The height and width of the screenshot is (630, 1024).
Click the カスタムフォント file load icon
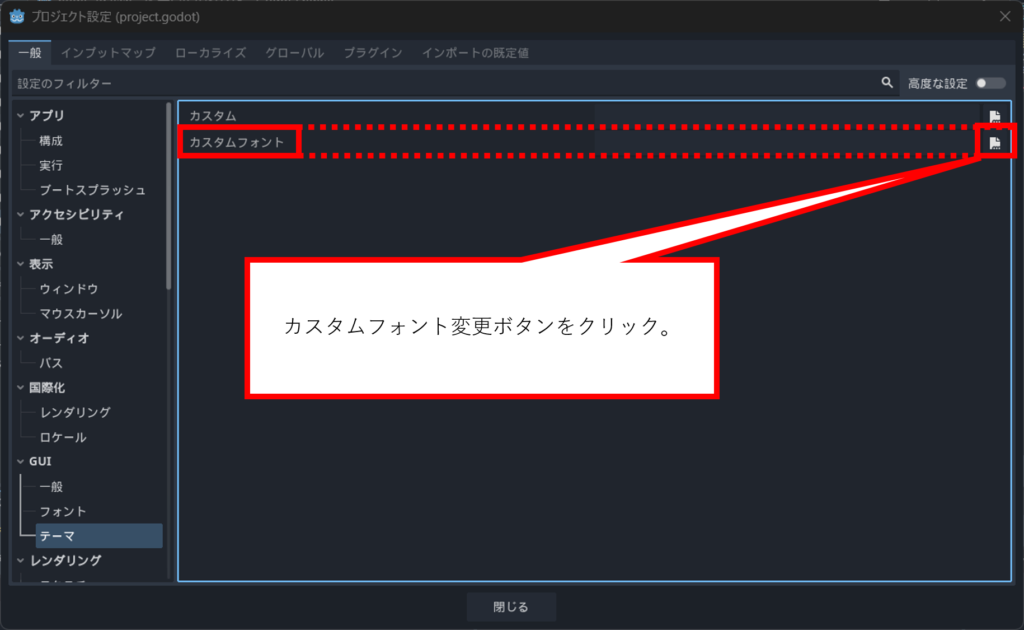pyautogui.click(x=994, y=143)
